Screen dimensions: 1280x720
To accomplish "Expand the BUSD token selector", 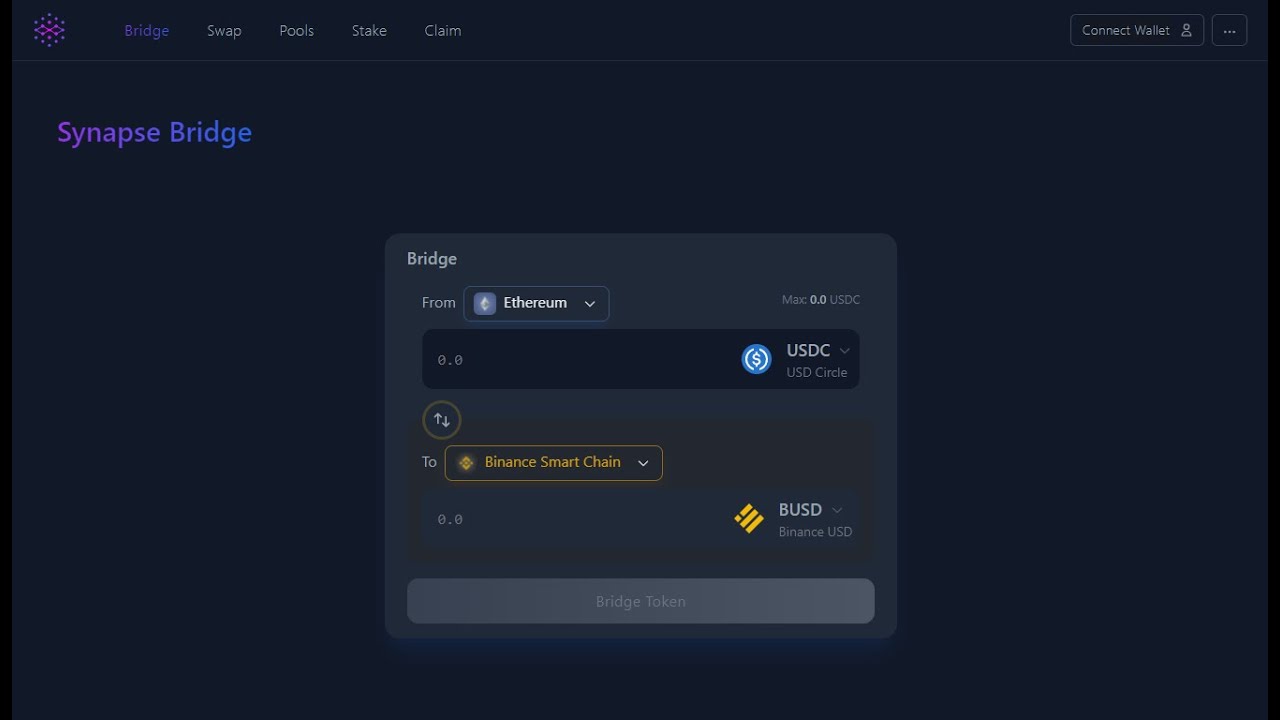I will (x=810, y=510).
